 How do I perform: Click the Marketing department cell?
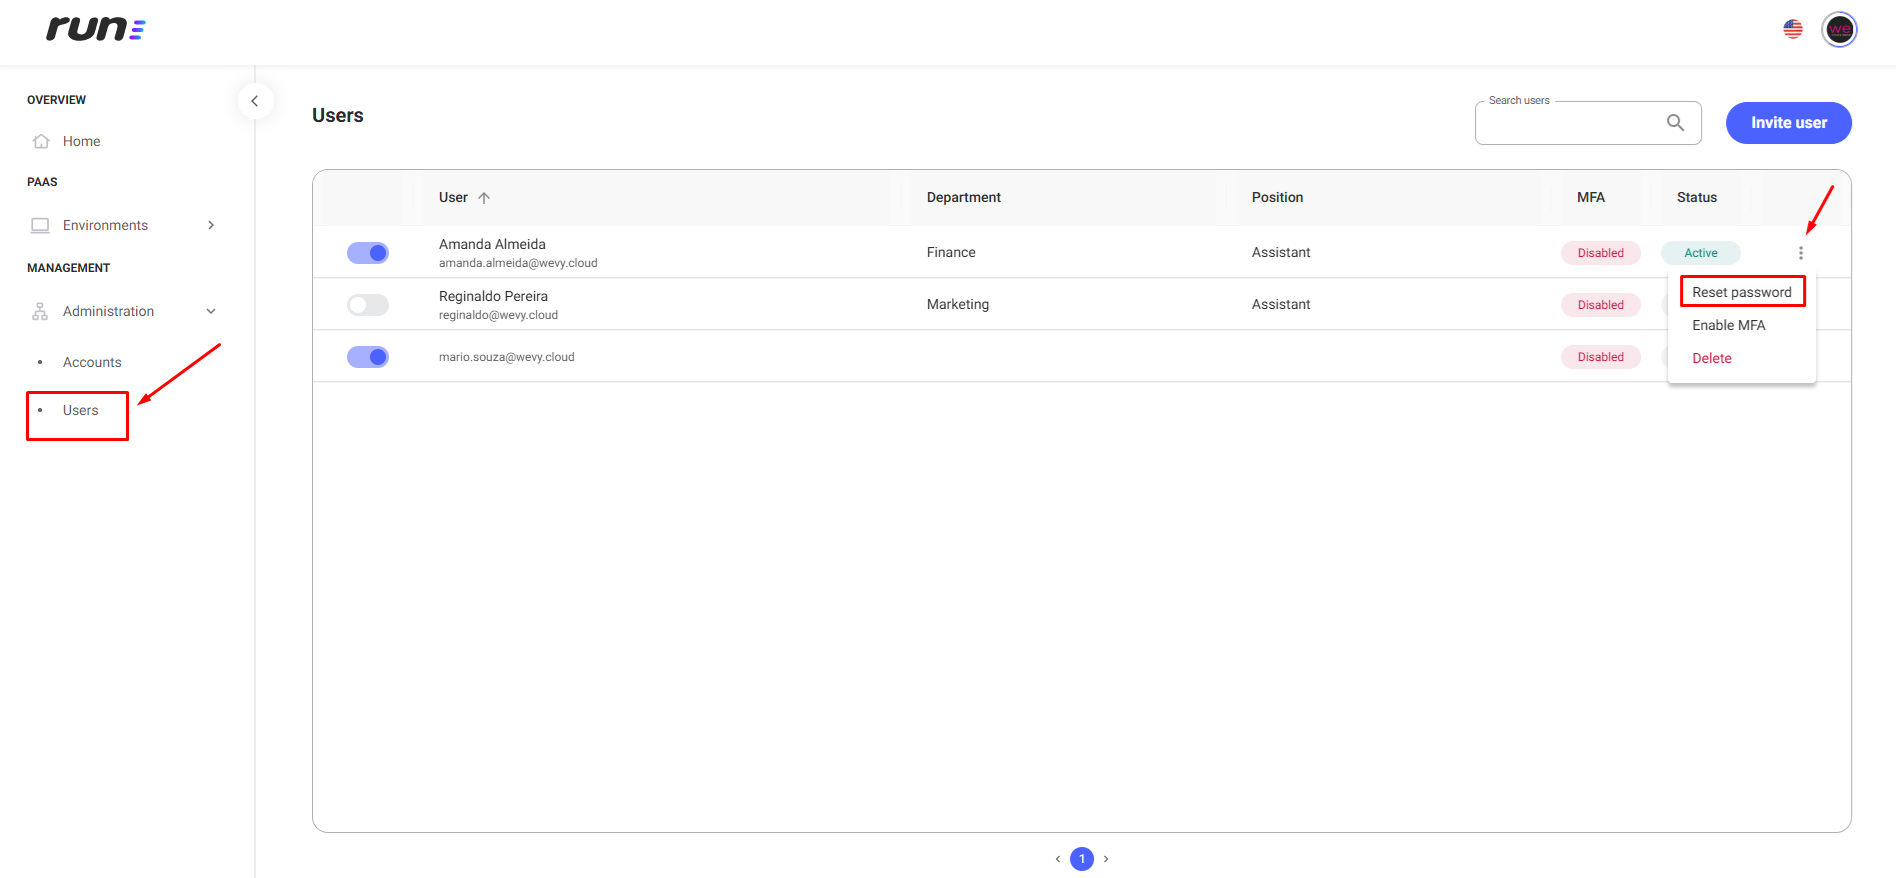tap(958, 305)
